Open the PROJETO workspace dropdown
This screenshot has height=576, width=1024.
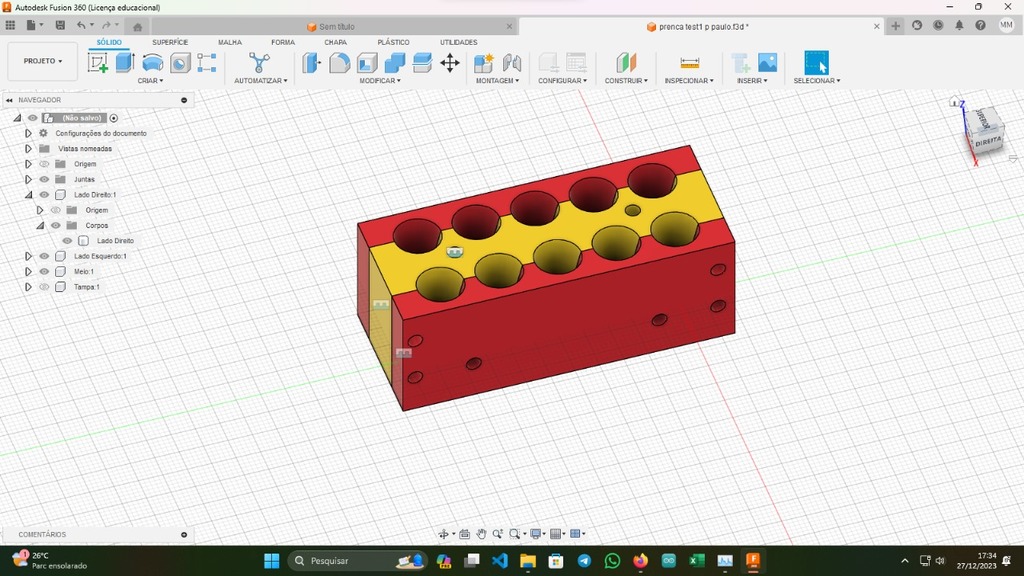42,61
